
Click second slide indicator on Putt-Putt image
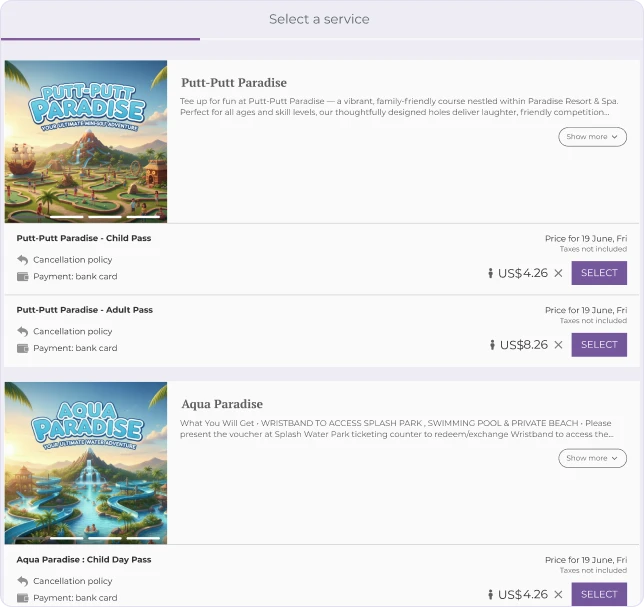[x=105, y=216]
